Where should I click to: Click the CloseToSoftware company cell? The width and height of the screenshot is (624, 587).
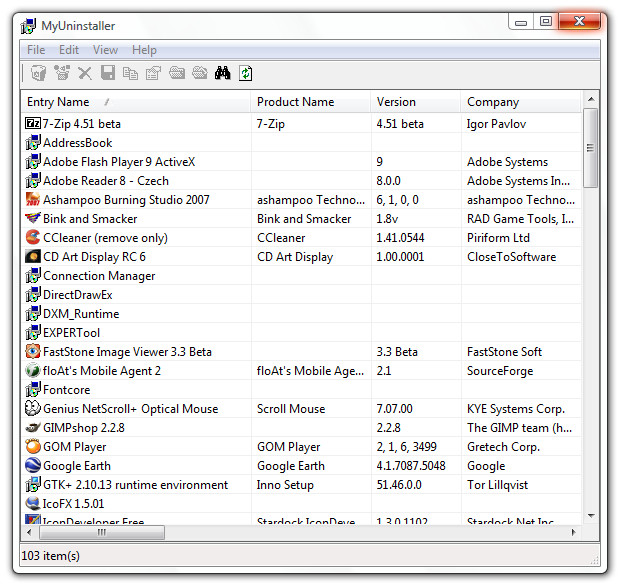(x=511, y=257)
